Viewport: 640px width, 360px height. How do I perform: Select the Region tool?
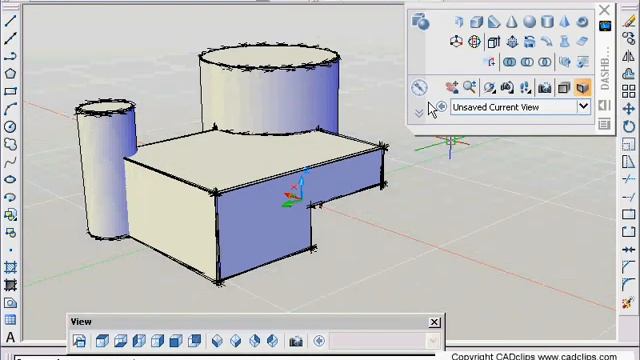pos(10,303)
